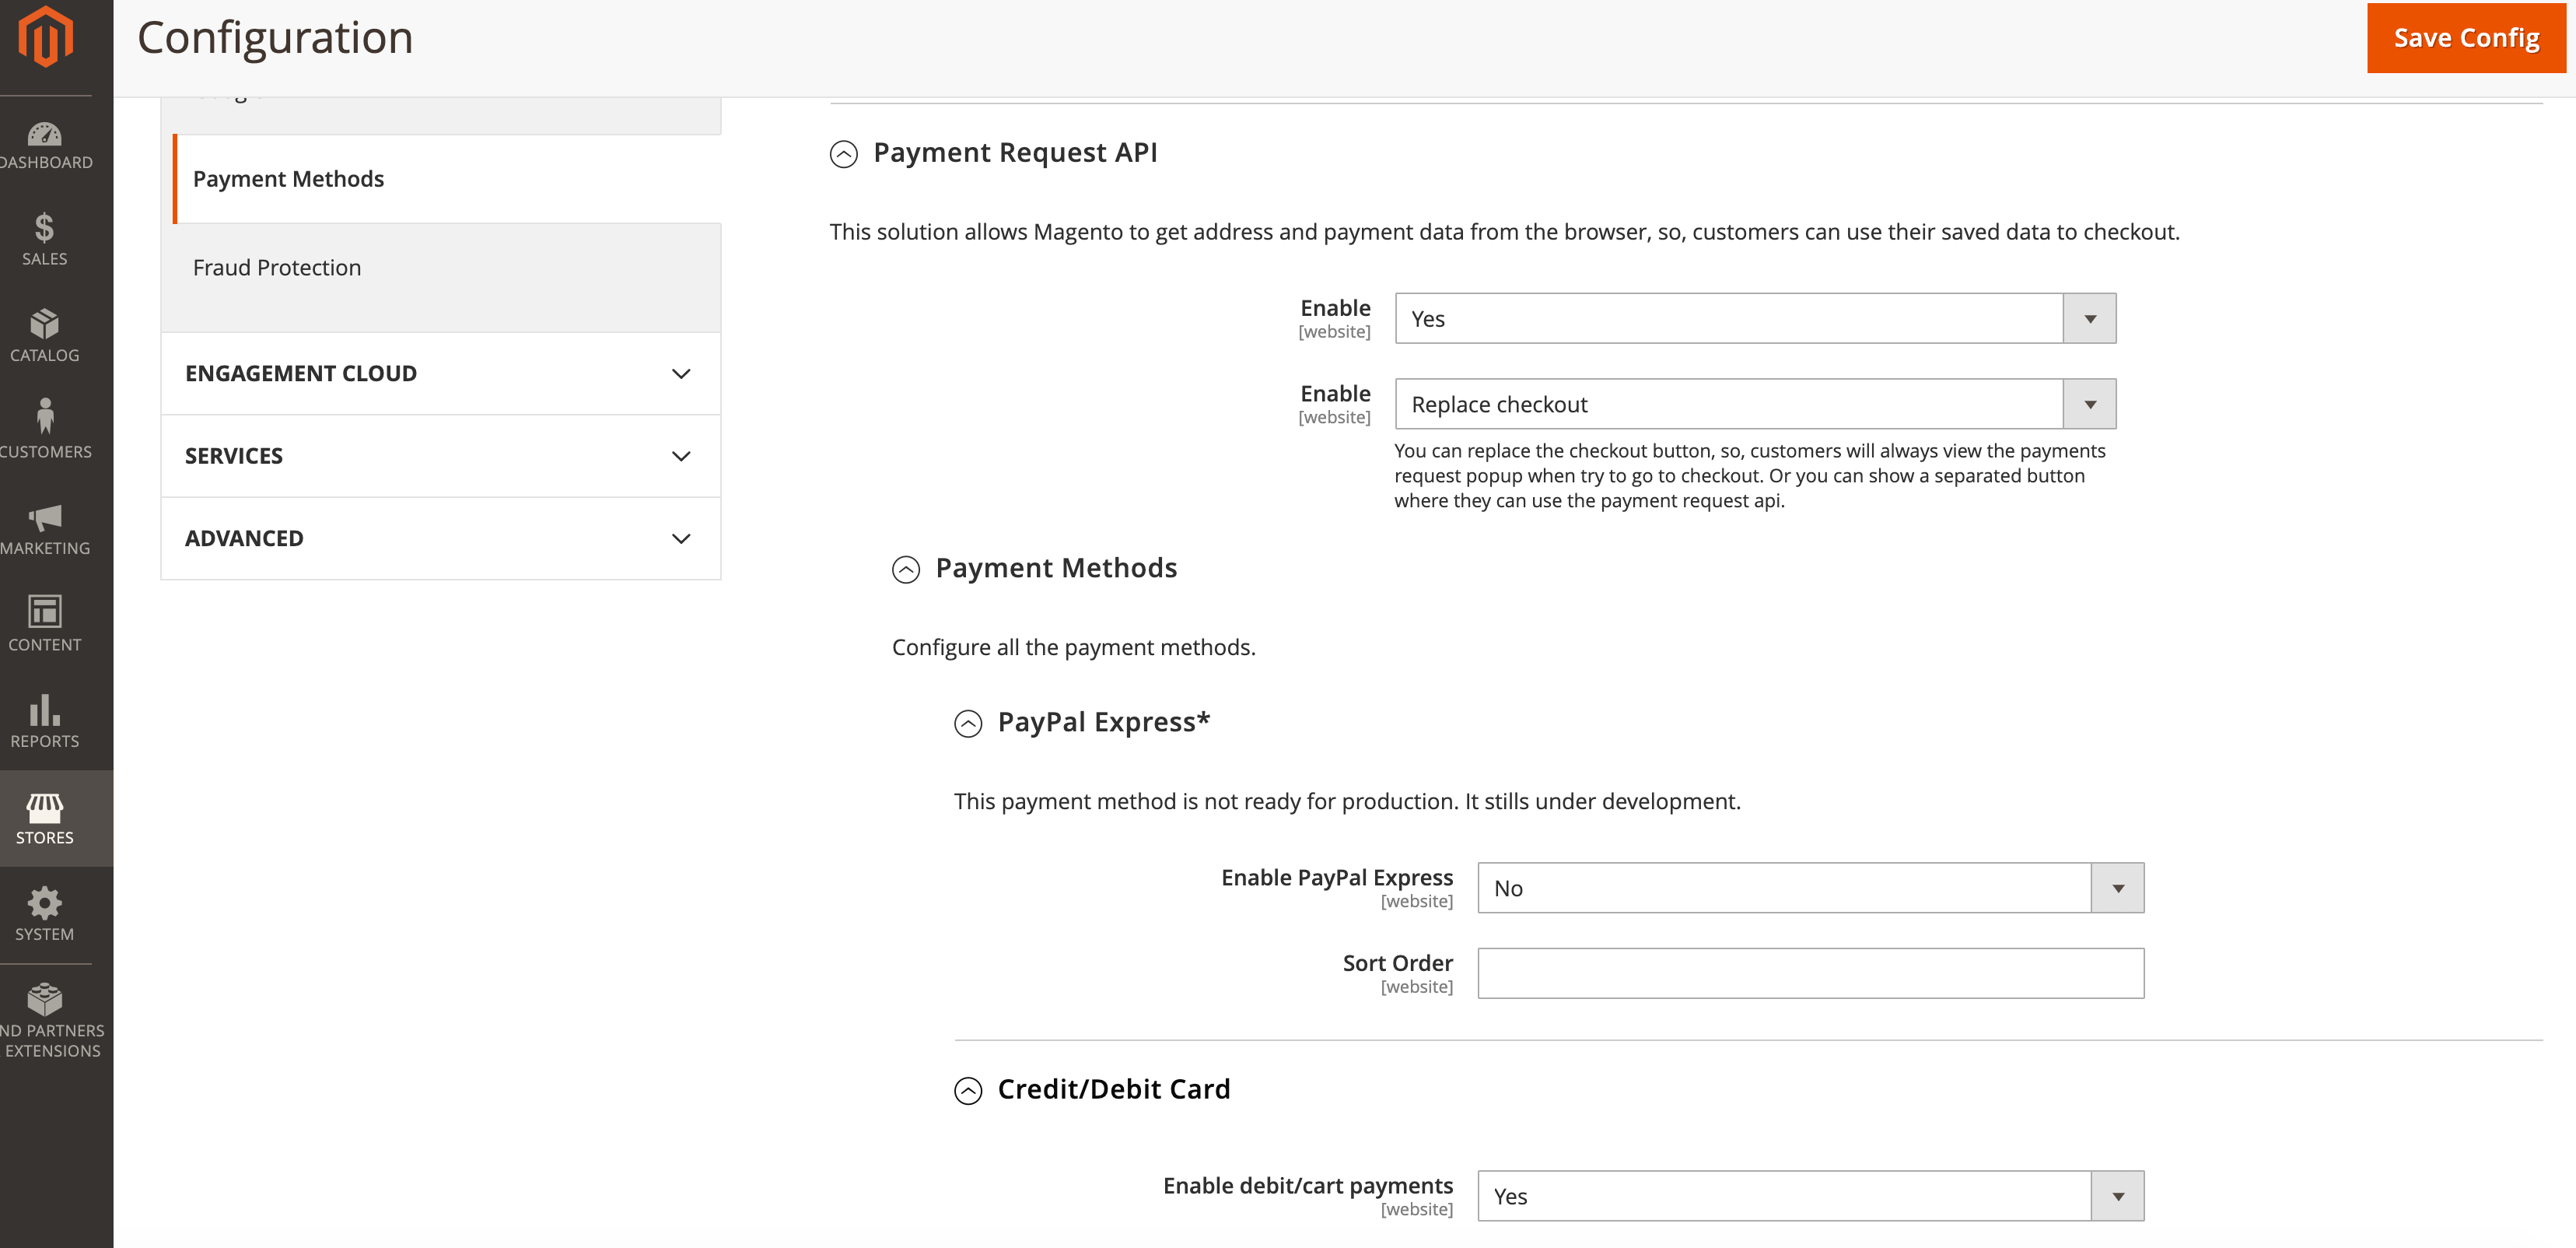
Task: Open the System gear icon
Action: (44, 903)
